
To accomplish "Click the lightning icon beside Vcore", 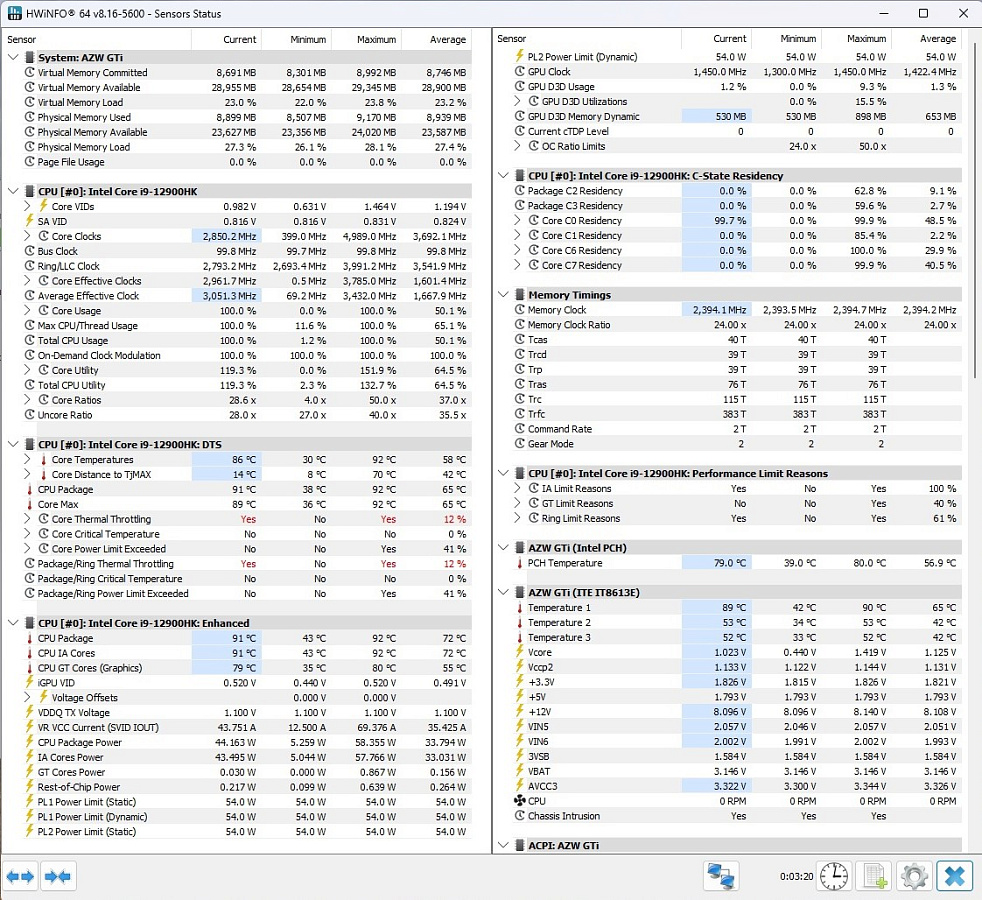I will click(x=520, y=652).
